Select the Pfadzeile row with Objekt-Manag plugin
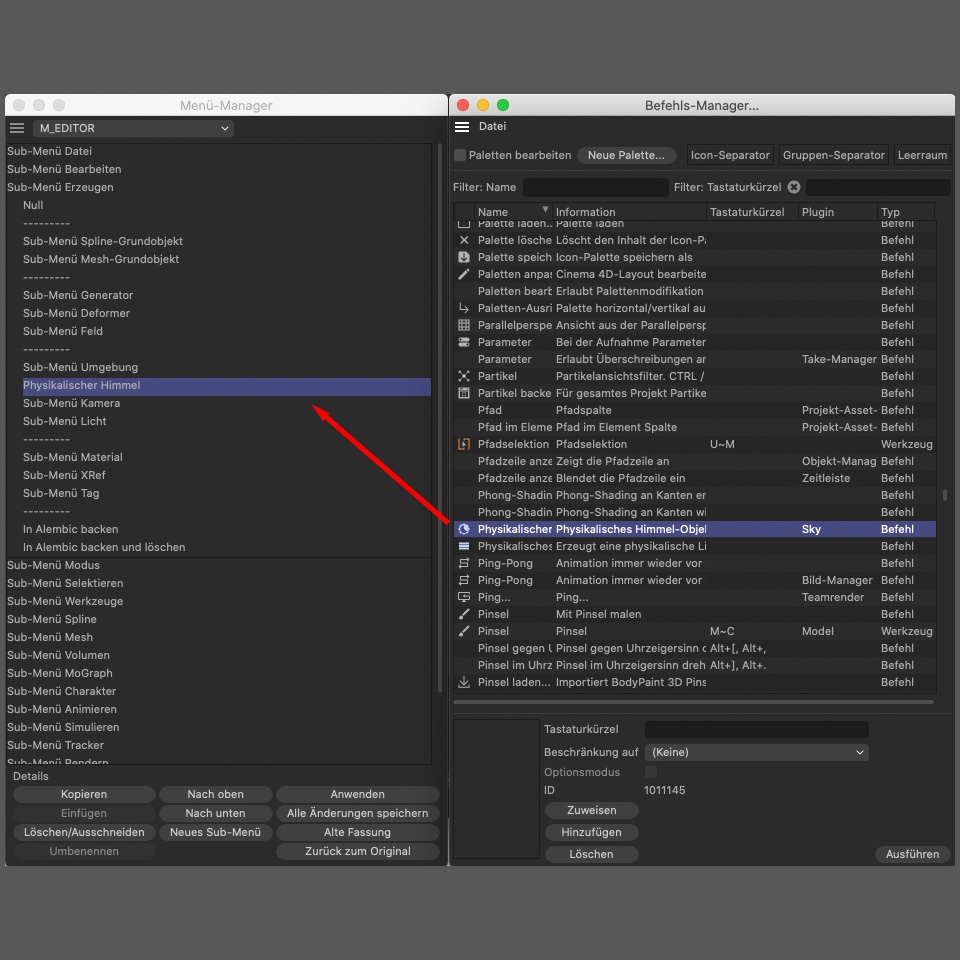The image size is (960, 960). tap(695, 461)
